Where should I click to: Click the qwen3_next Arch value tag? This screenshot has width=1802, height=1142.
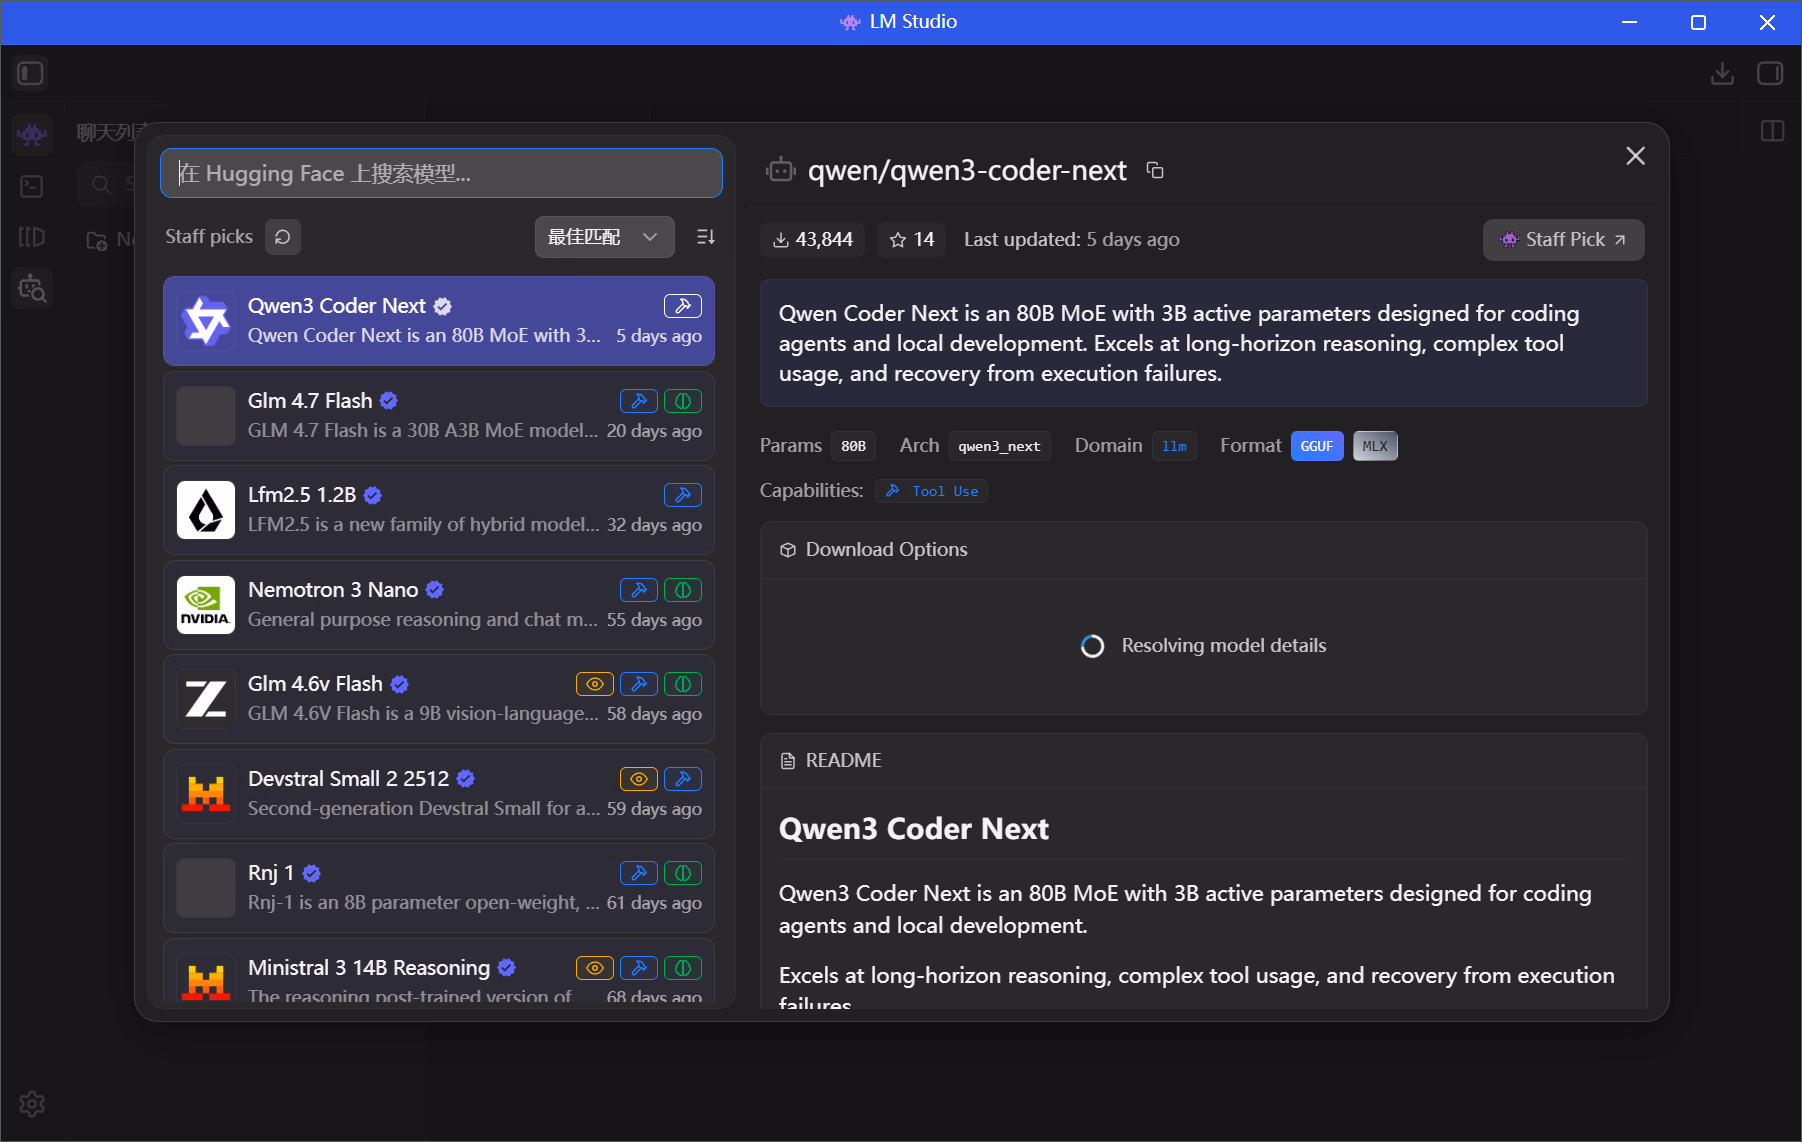[x=999, y=446]
